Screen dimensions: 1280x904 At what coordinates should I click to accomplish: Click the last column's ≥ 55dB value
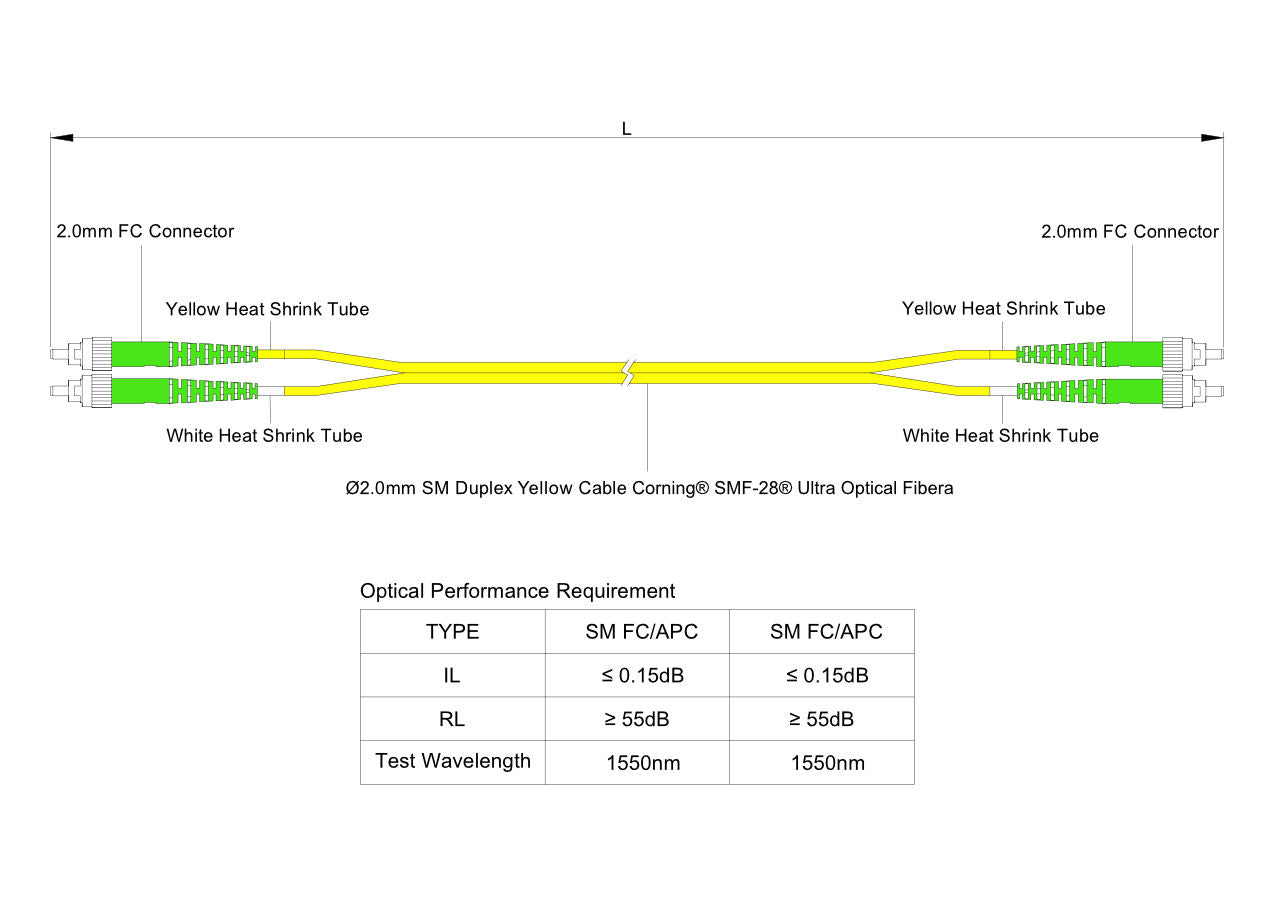tap(821, 719)
